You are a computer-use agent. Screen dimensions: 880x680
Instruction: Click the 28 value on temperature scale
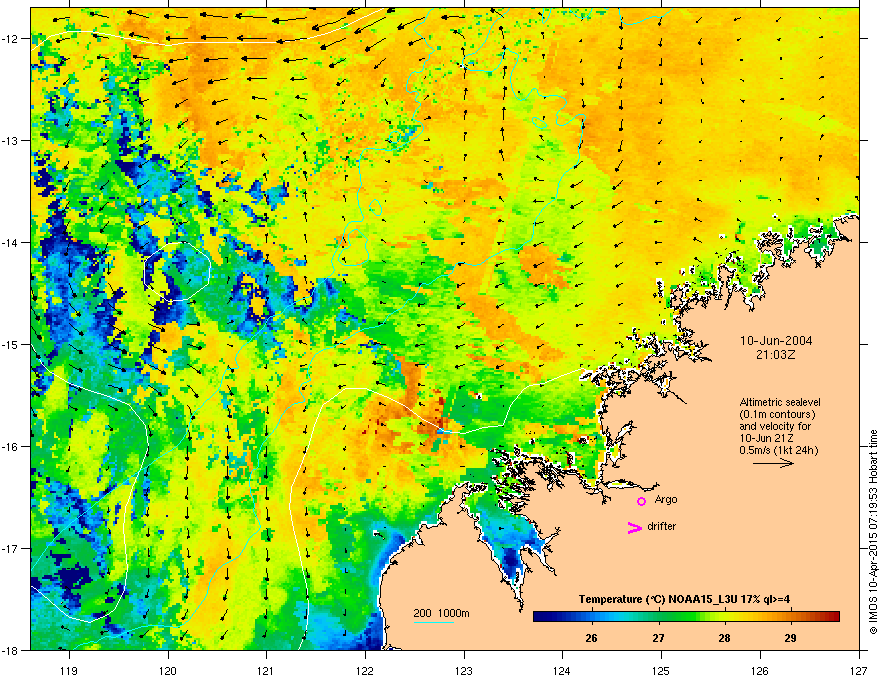click(x=724, y=638)
